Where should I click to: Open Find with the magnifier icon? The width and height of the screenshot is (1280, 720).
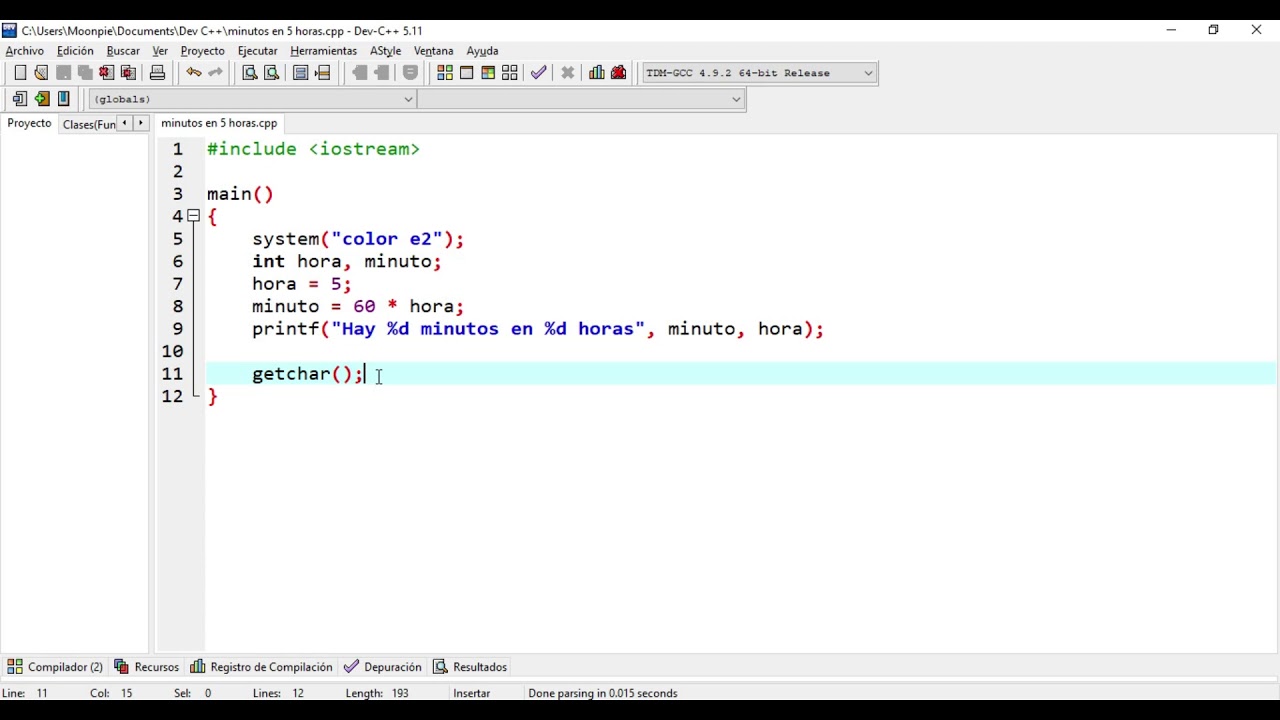[250, 72]
